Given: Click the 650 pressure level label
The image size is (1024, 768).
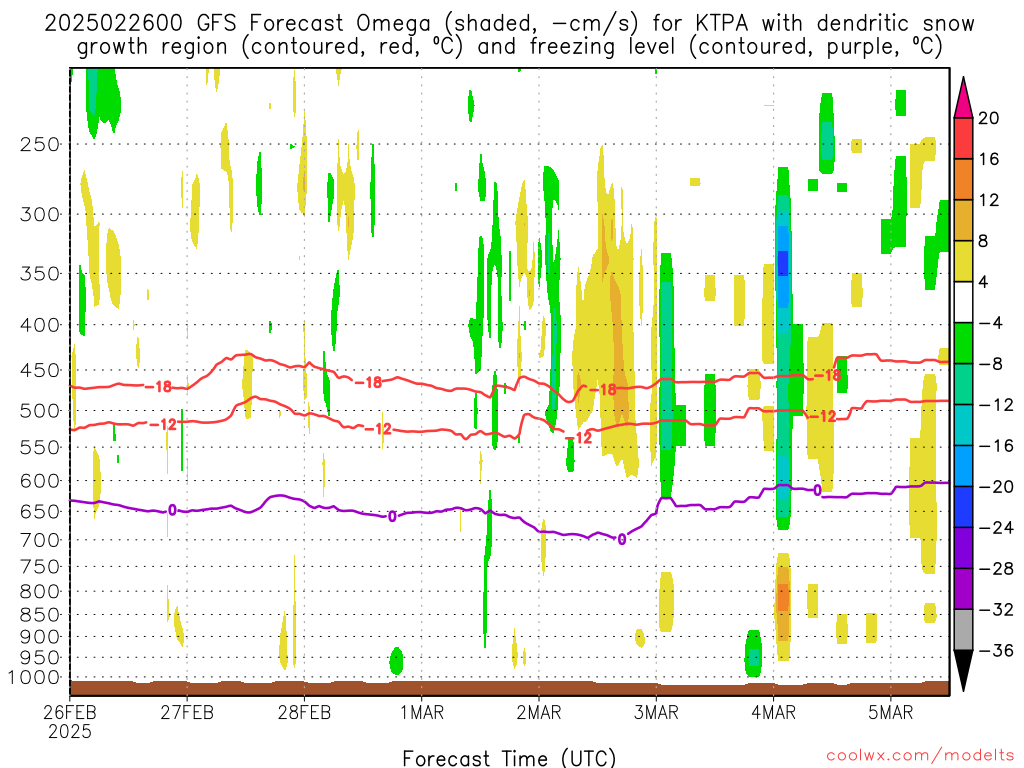Looking at the screenshot, I should (x=40, y=511).
